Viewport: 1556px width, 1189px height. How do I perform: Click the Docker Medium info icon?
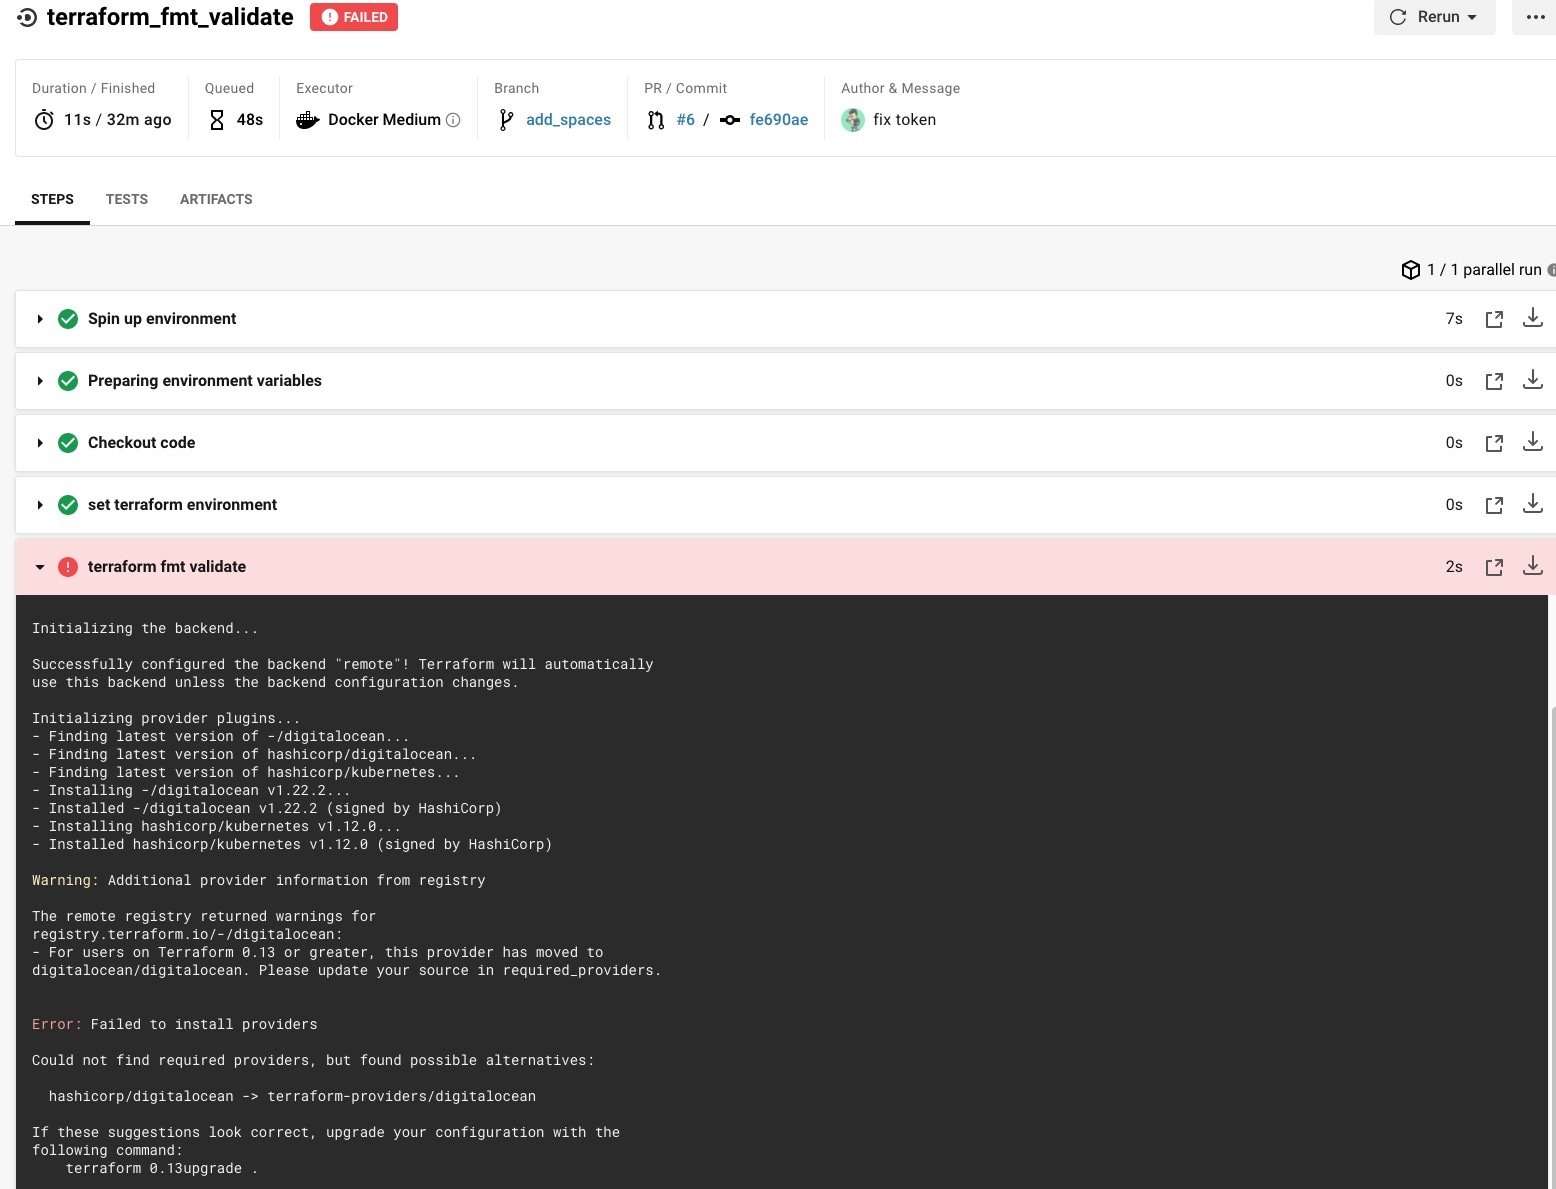[453, 120]
